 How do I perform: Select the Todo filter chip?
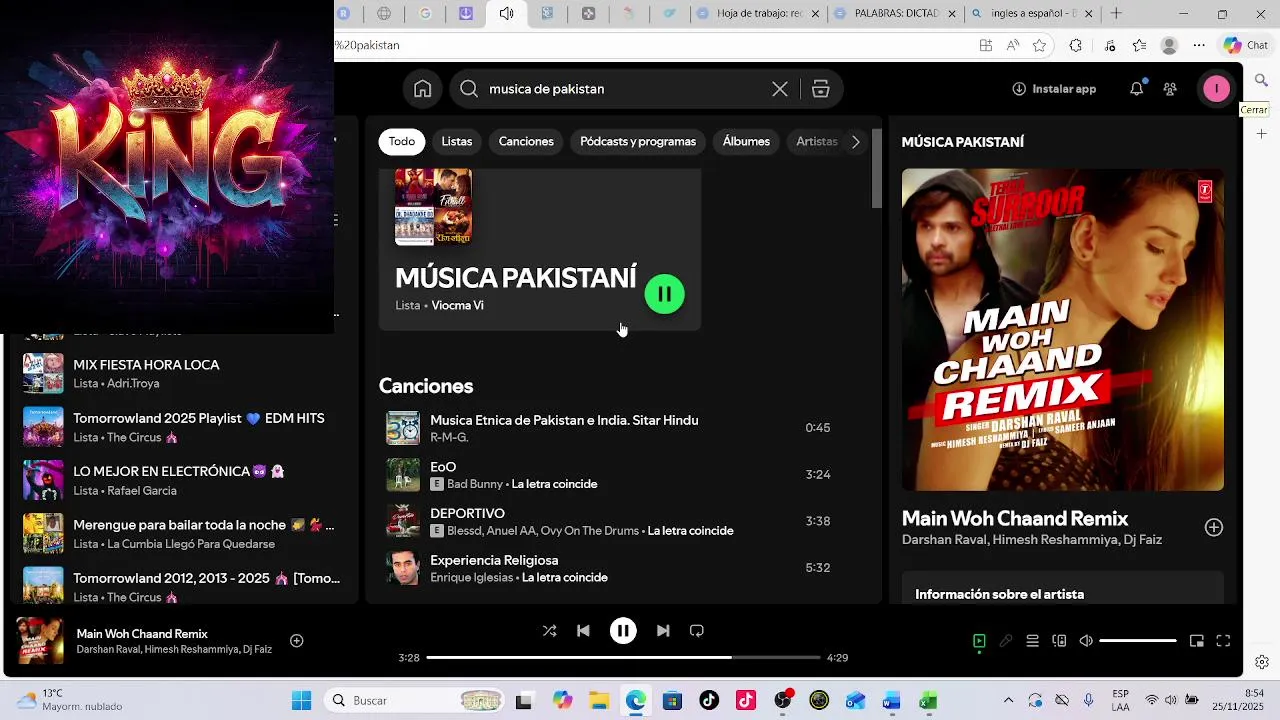pyautogui.click(x=402, y=142)
